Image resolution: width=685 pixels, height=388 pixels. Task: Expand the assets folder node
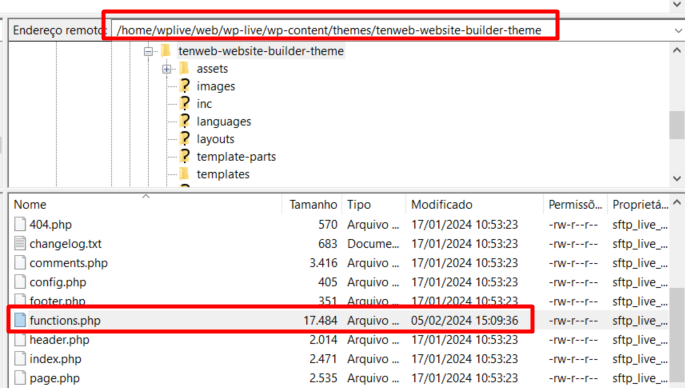click(x=166, y=69)
